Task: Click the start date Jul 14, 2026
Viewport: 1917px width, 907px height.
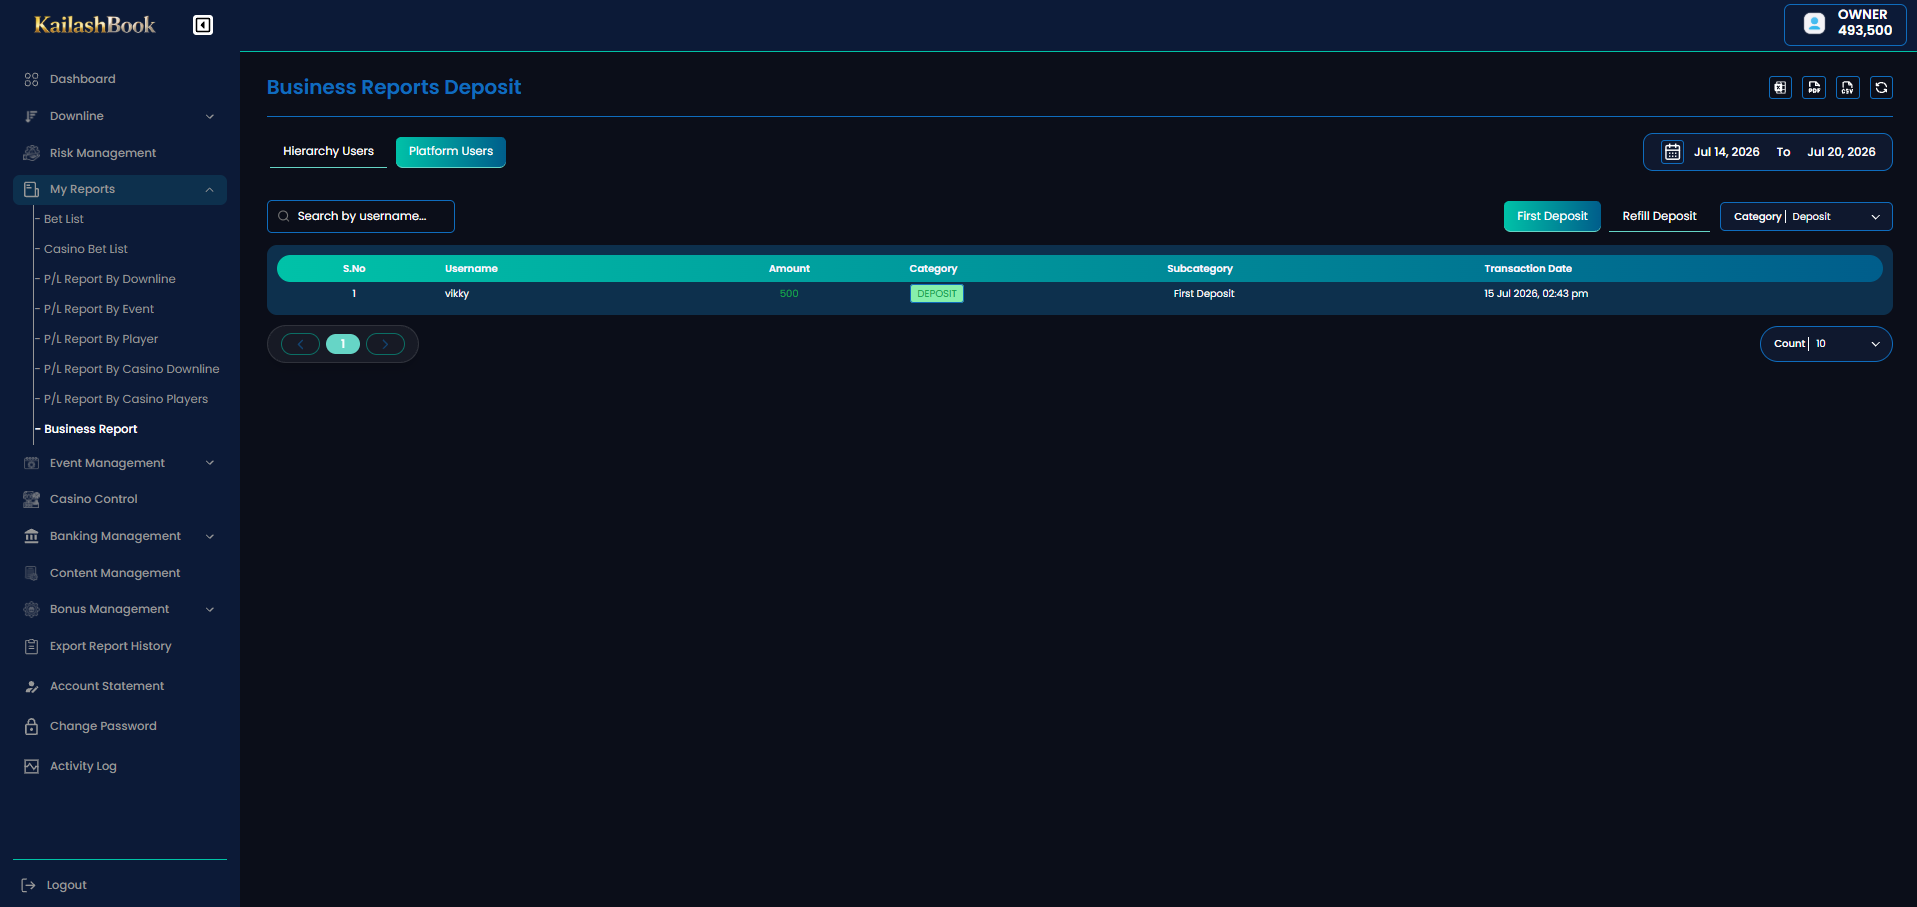Action: pyautogui.click(x=1726, y=152)
